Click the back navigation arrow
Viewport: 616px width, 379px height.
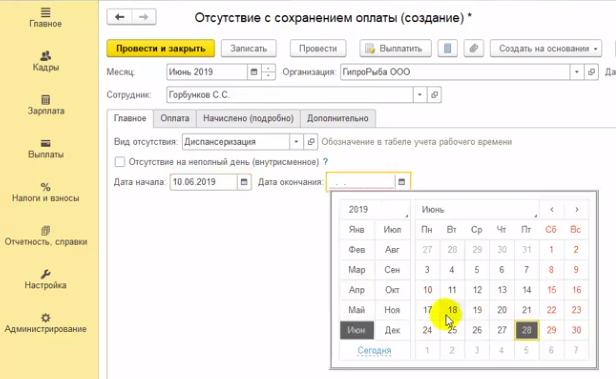(x=119, y=17)
